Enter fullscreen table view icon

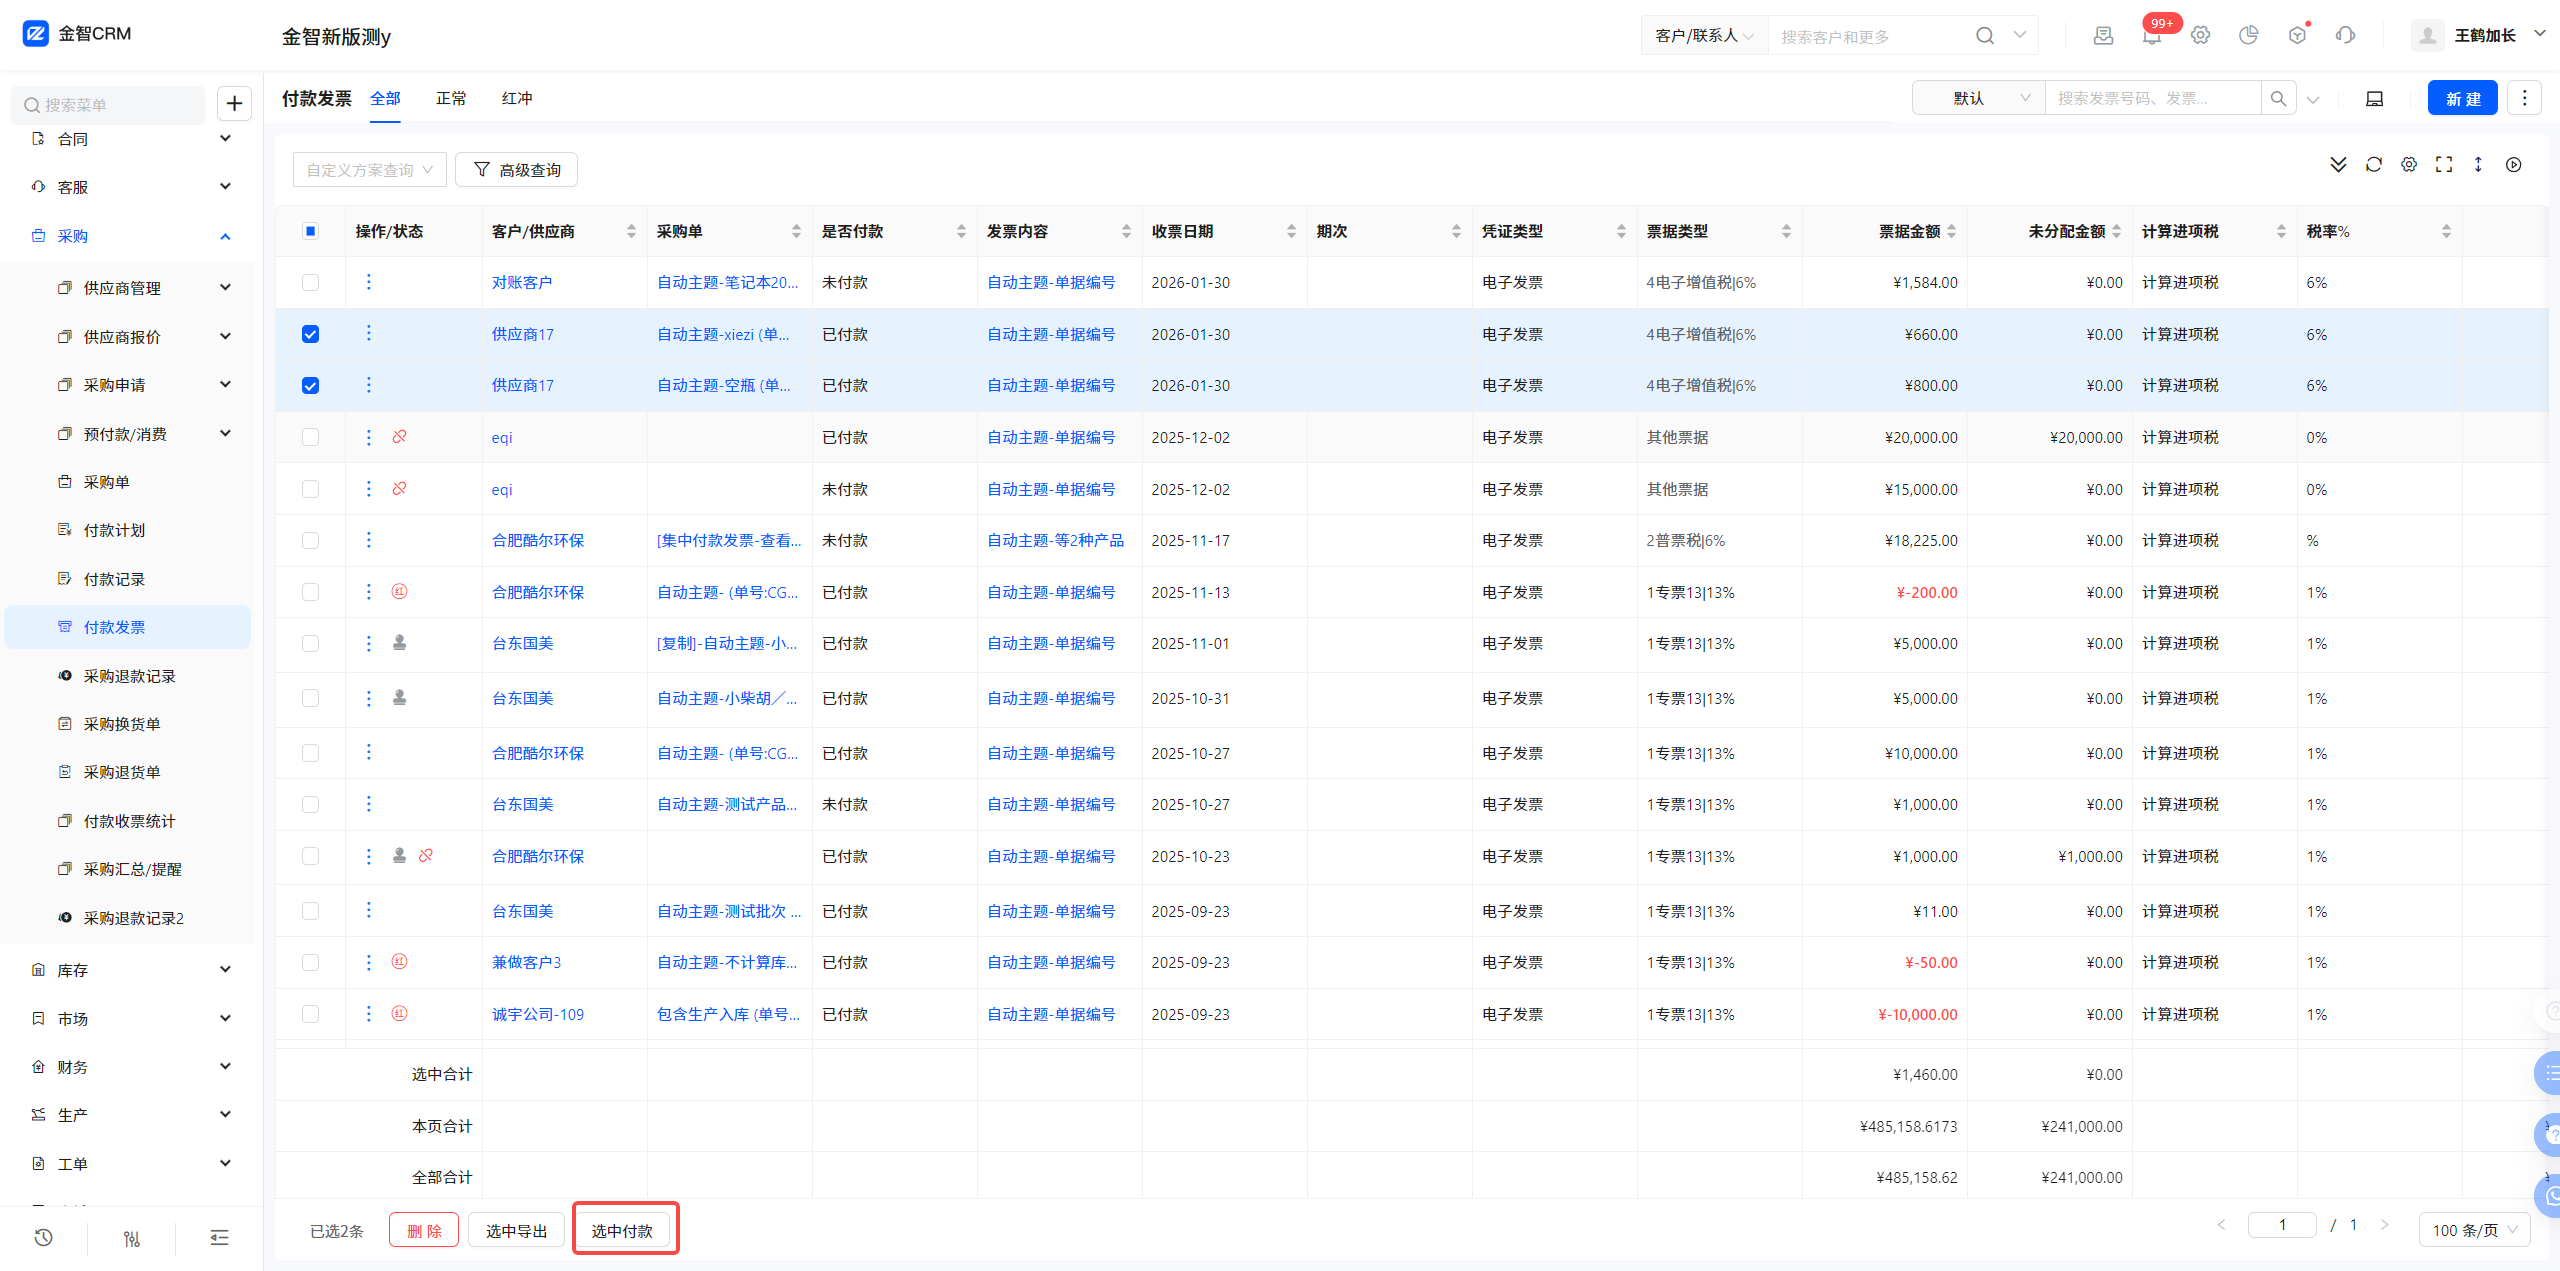point(2444,165)
